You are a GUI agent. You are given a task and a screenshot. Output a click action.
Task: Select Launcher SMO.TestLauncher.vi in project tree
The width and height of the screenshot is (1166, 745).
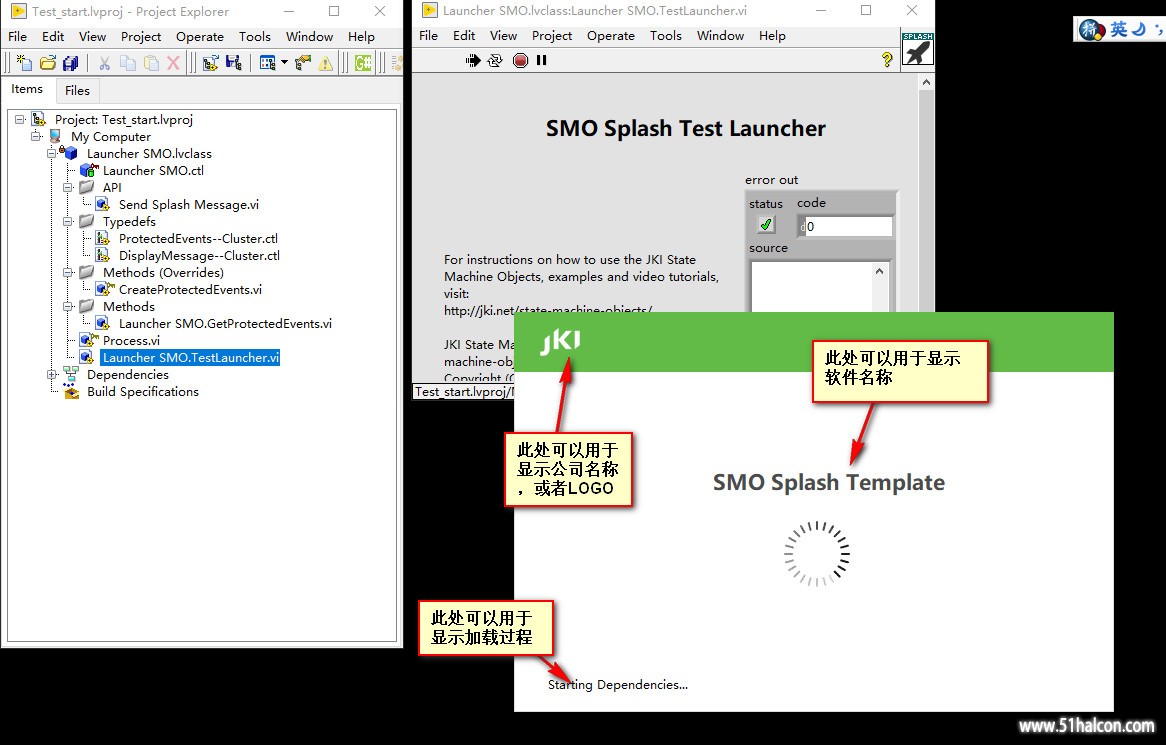click(190, 358)
